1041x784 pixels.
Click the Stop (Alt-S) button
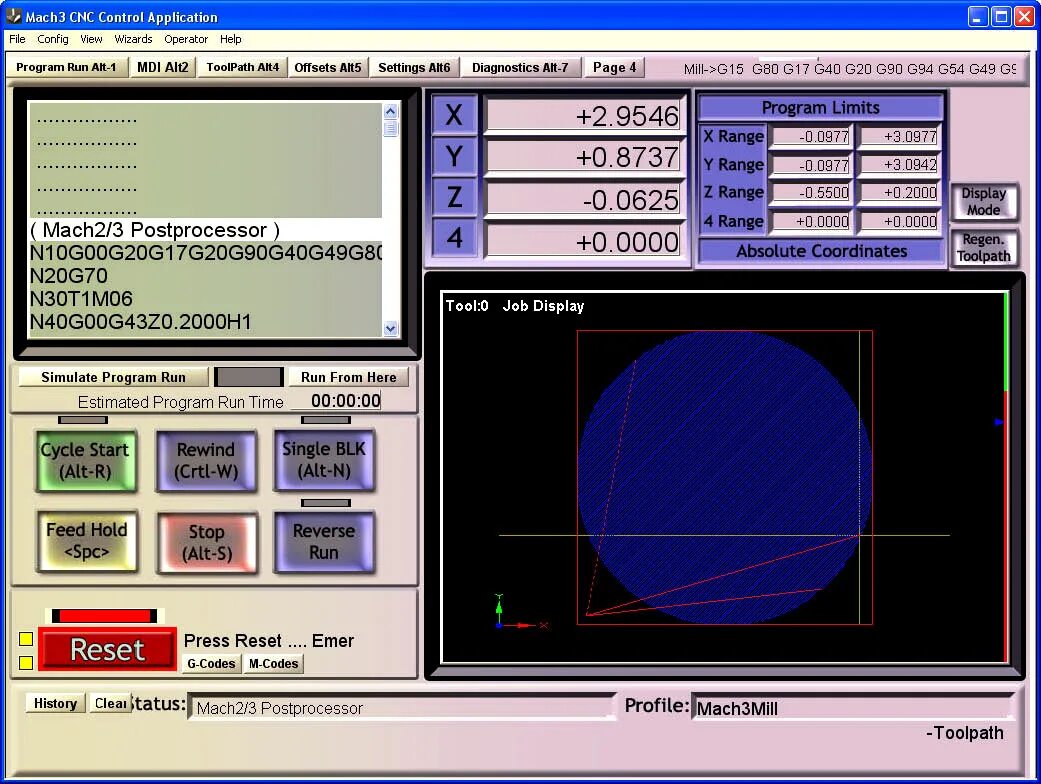[207, 543]
